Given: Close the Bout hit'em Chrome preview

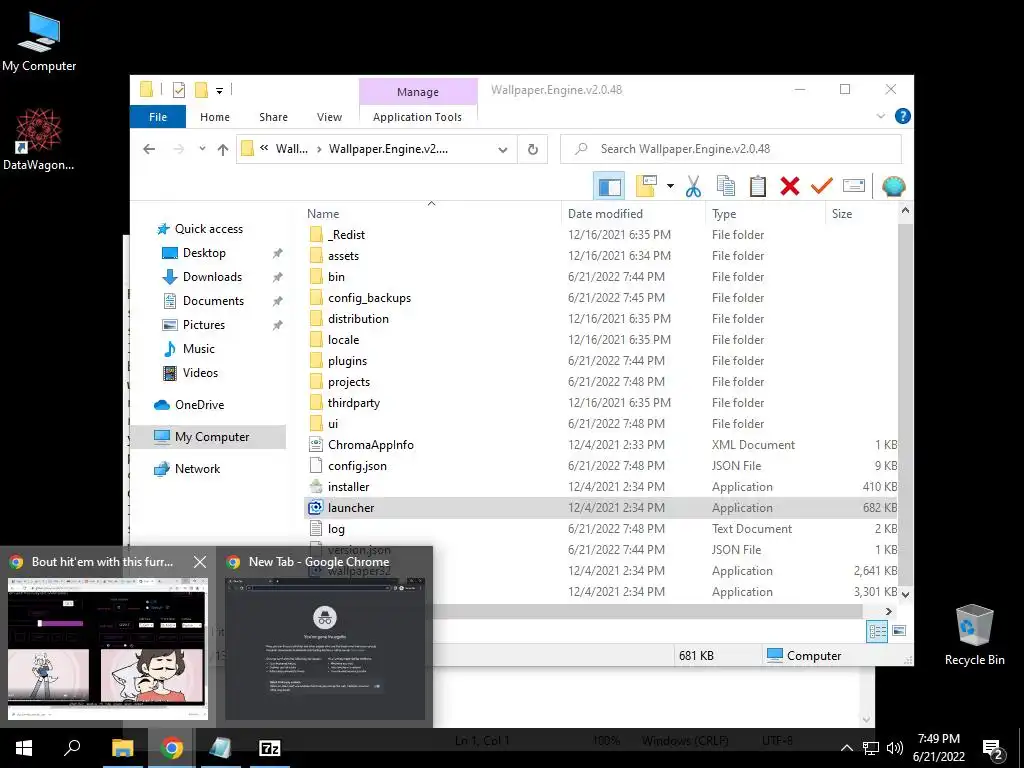Looking at the screenshot, I should [200, 562].
